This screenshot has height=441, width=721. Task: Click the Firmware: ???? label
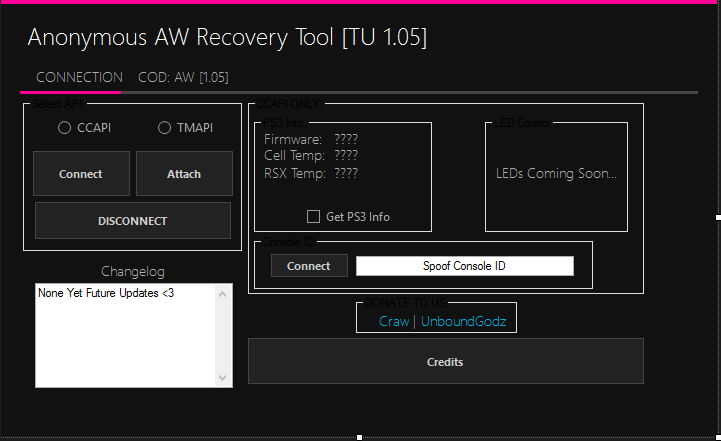tap(311, 139)
